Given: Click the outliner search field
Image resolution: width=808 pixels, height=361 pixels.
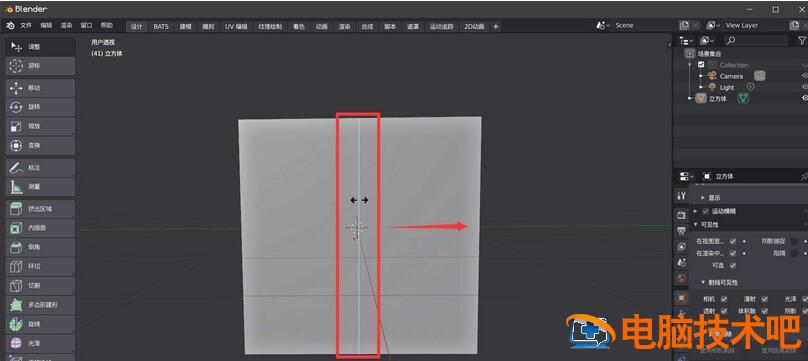Looking at the screenshot, I should click(x=756, y=40).
